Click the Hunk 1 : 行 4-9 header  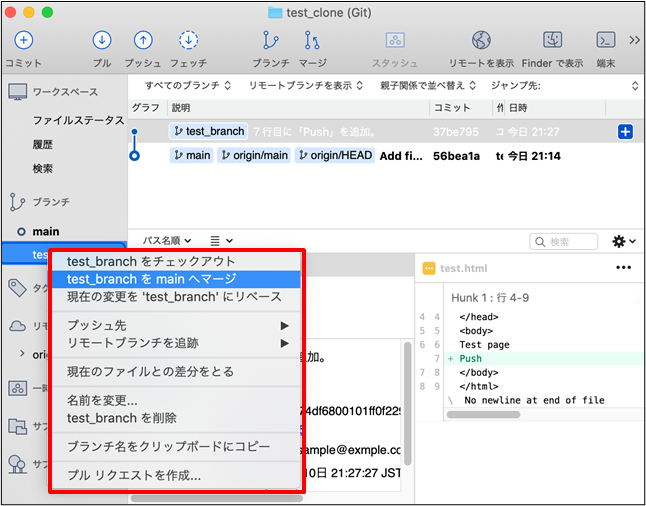coord(490,298)
